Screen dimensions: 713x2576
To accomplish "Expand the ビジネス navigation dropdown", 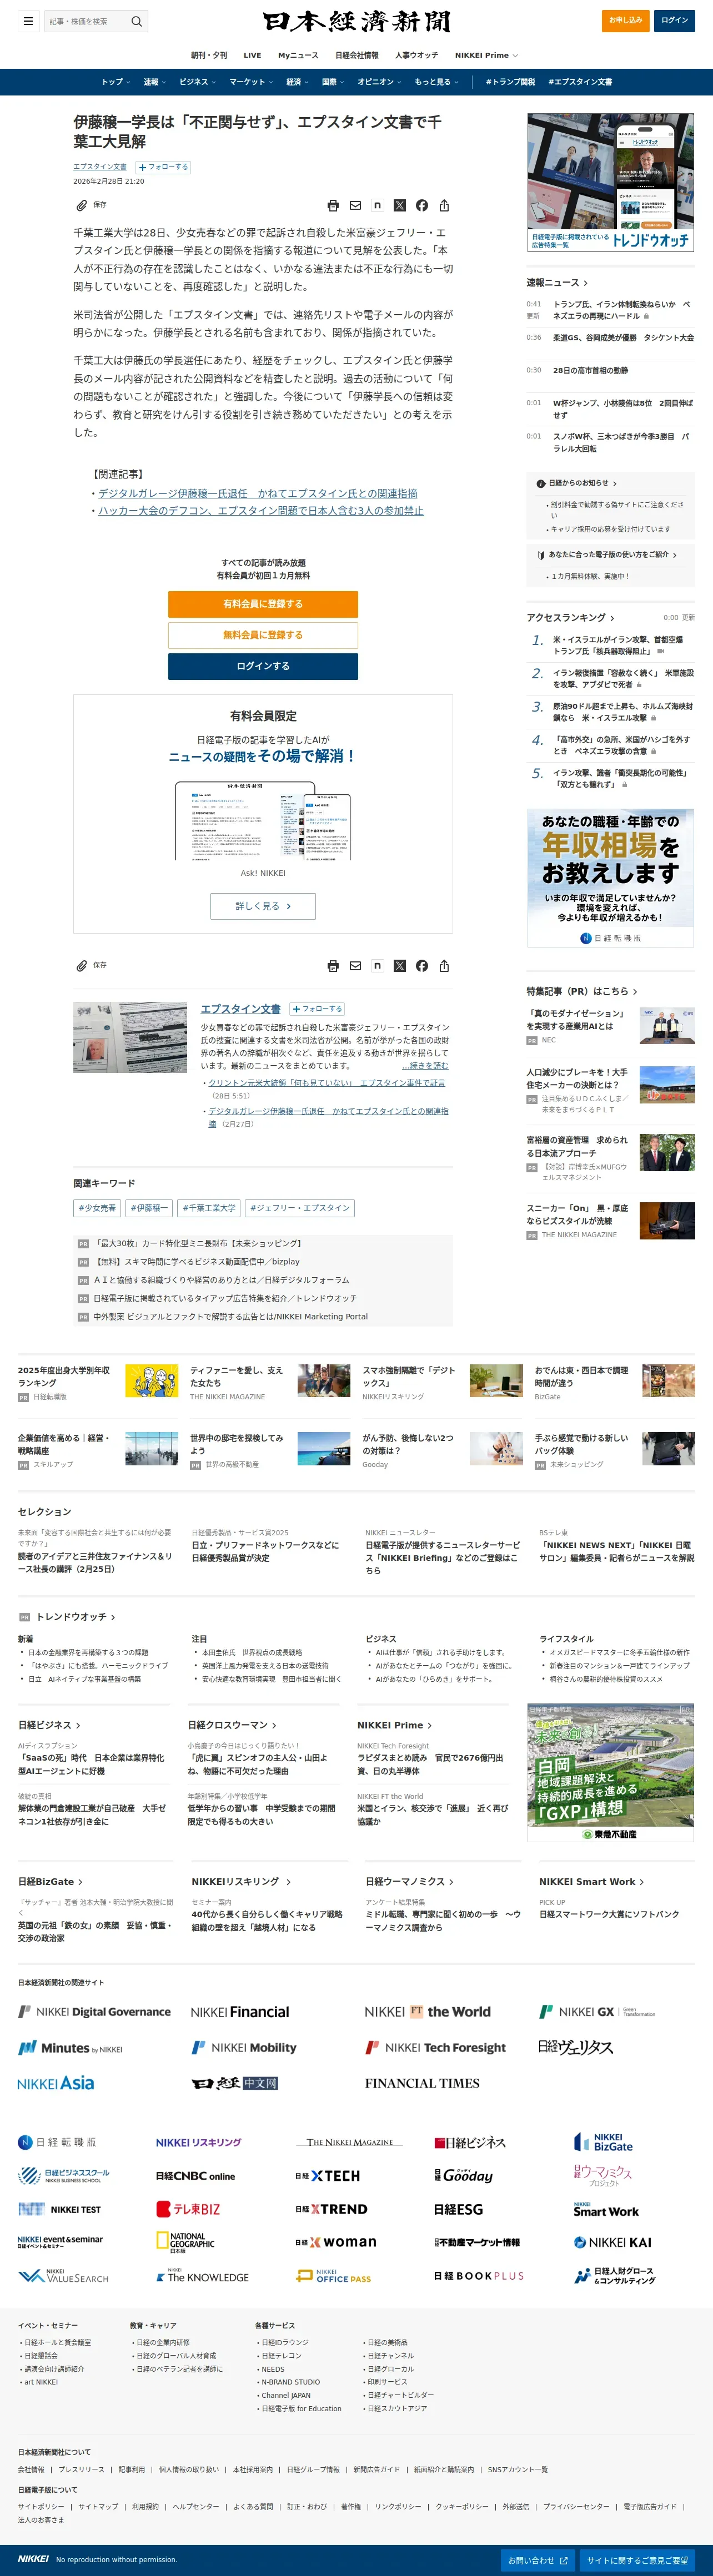I will pos(197,82).
